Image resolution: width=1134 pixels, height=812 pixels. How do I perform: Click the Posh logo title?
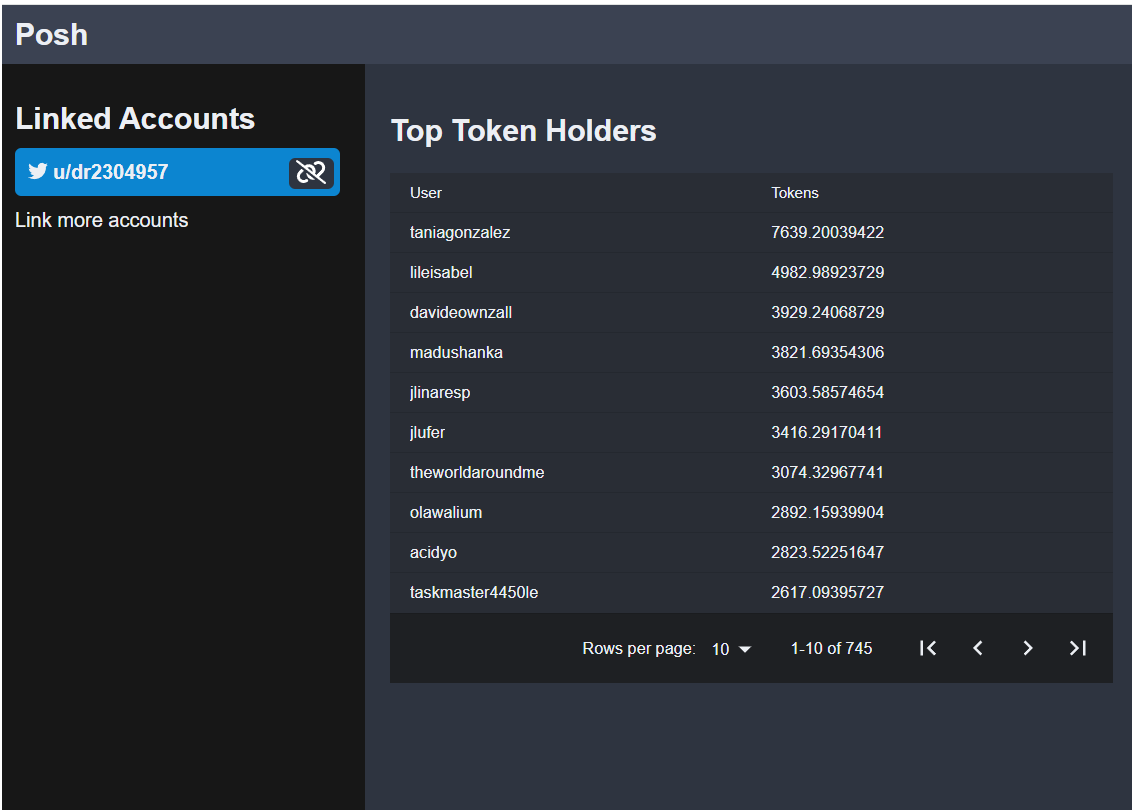click(x=51, y=35)
